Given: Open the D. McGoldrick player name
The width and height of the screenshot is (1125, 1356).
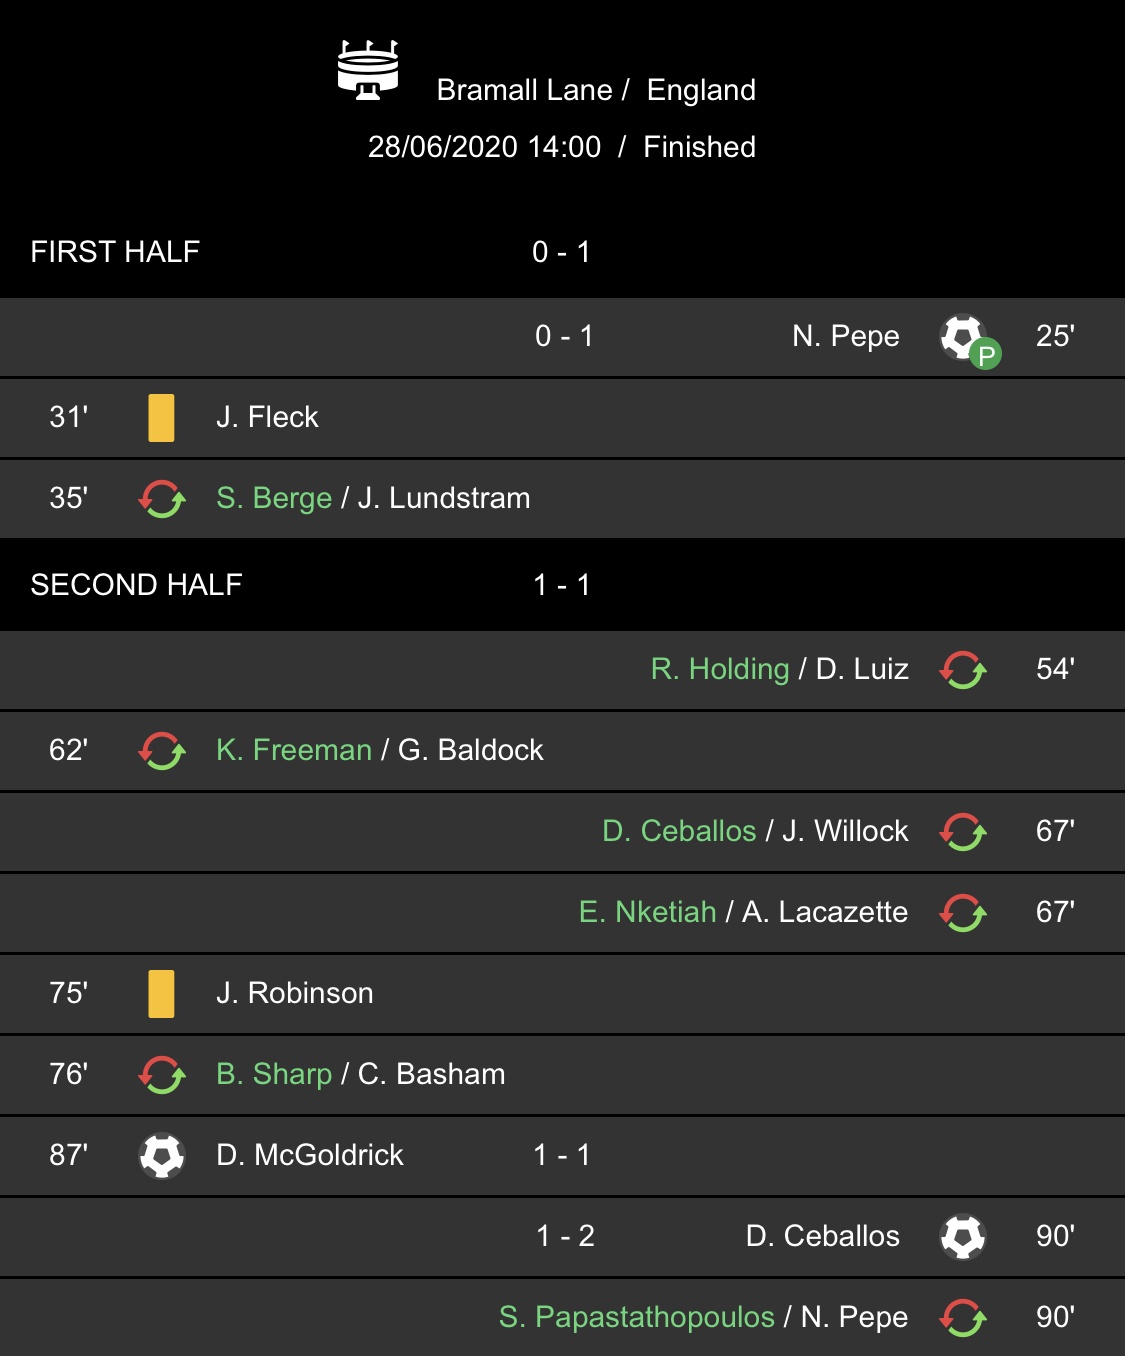Looking at the screenshot, I should click(310, 1155).
